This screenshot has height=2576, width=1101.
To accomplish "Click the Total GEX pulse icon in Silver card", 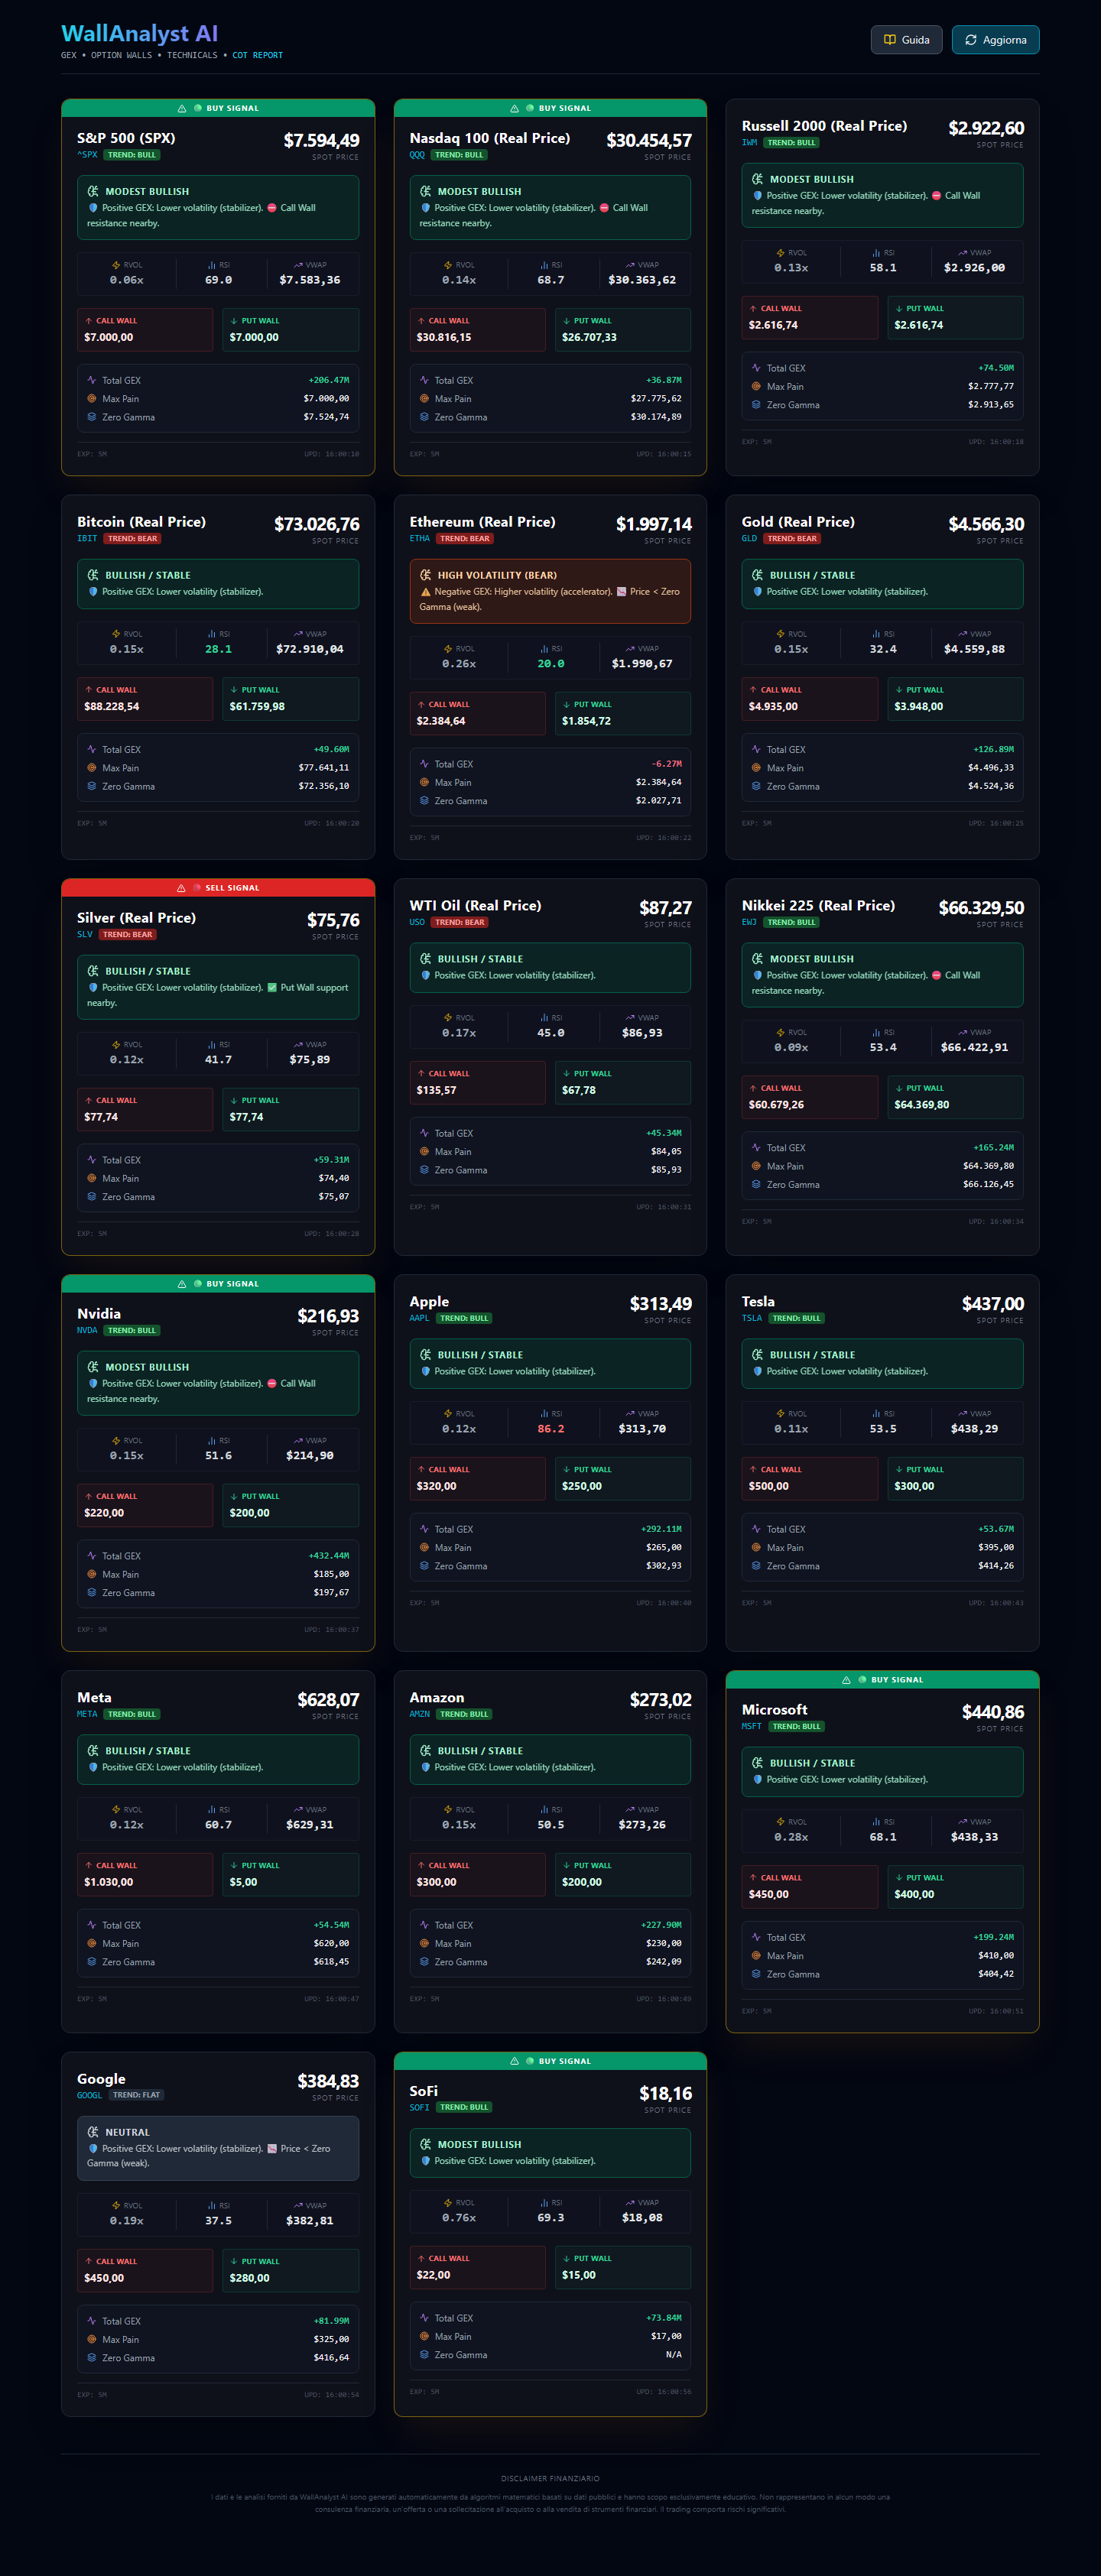I will (x=92, y=1160).
